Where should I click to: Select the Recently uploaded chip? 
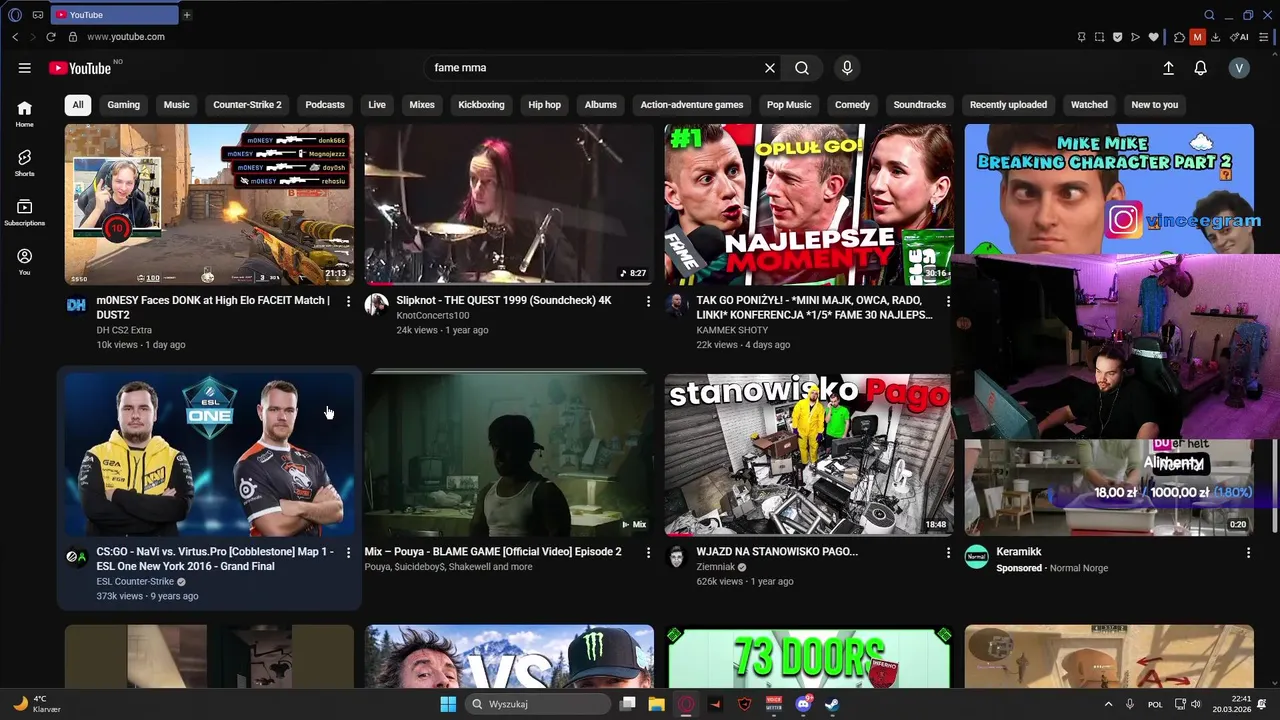[1008, 104]
